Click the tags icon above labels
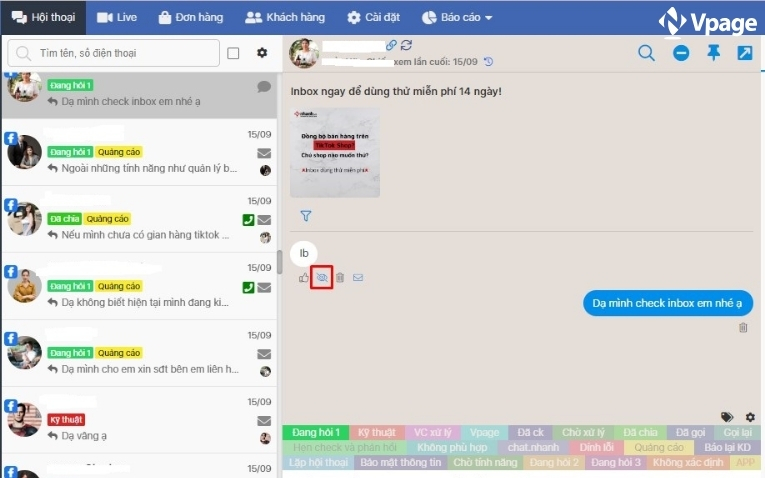Viewport: 765px width, 478px height. pyautogui.click(x=727, y=417)
